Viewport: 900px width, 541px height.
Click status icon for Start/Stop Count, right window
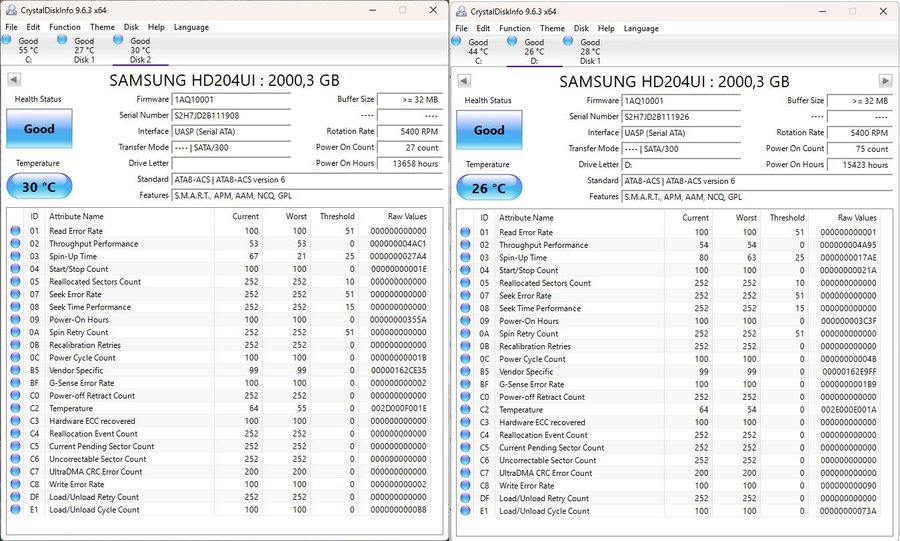pos(465,270)
